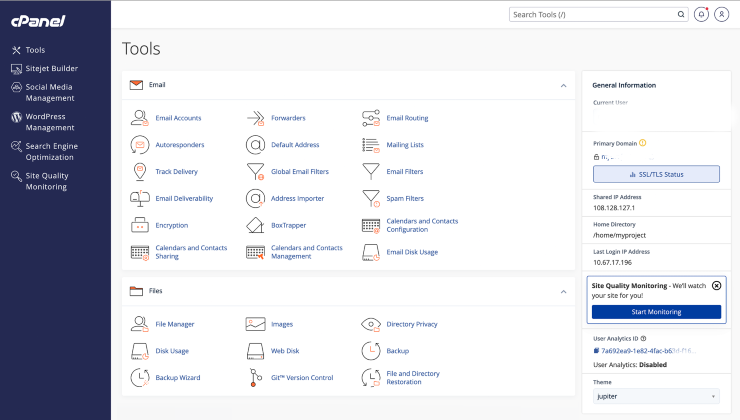Select Sitejet Builder in the sidebar
The width and height of the screenshot is (740, 420).
pos(51,69)
